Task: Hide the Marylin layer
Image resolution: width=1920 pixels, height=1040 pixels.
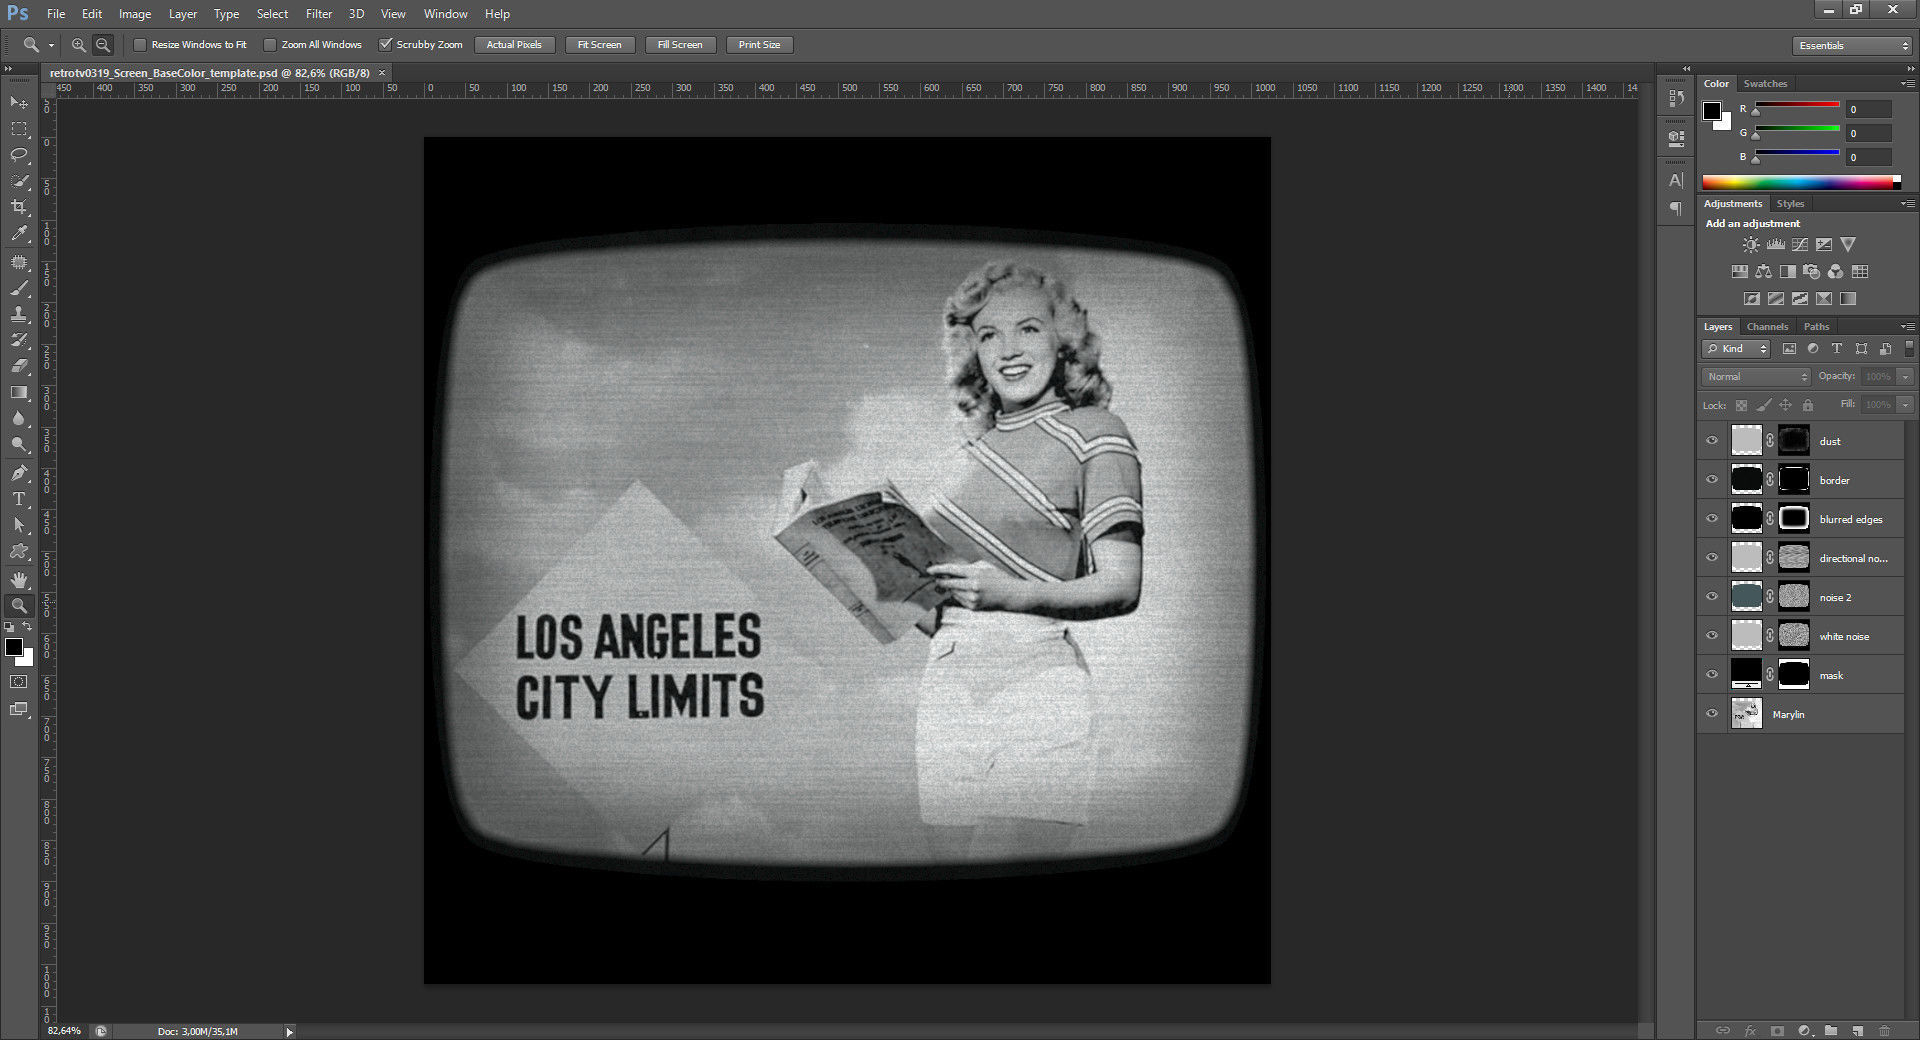Action: coord(1712,714)
